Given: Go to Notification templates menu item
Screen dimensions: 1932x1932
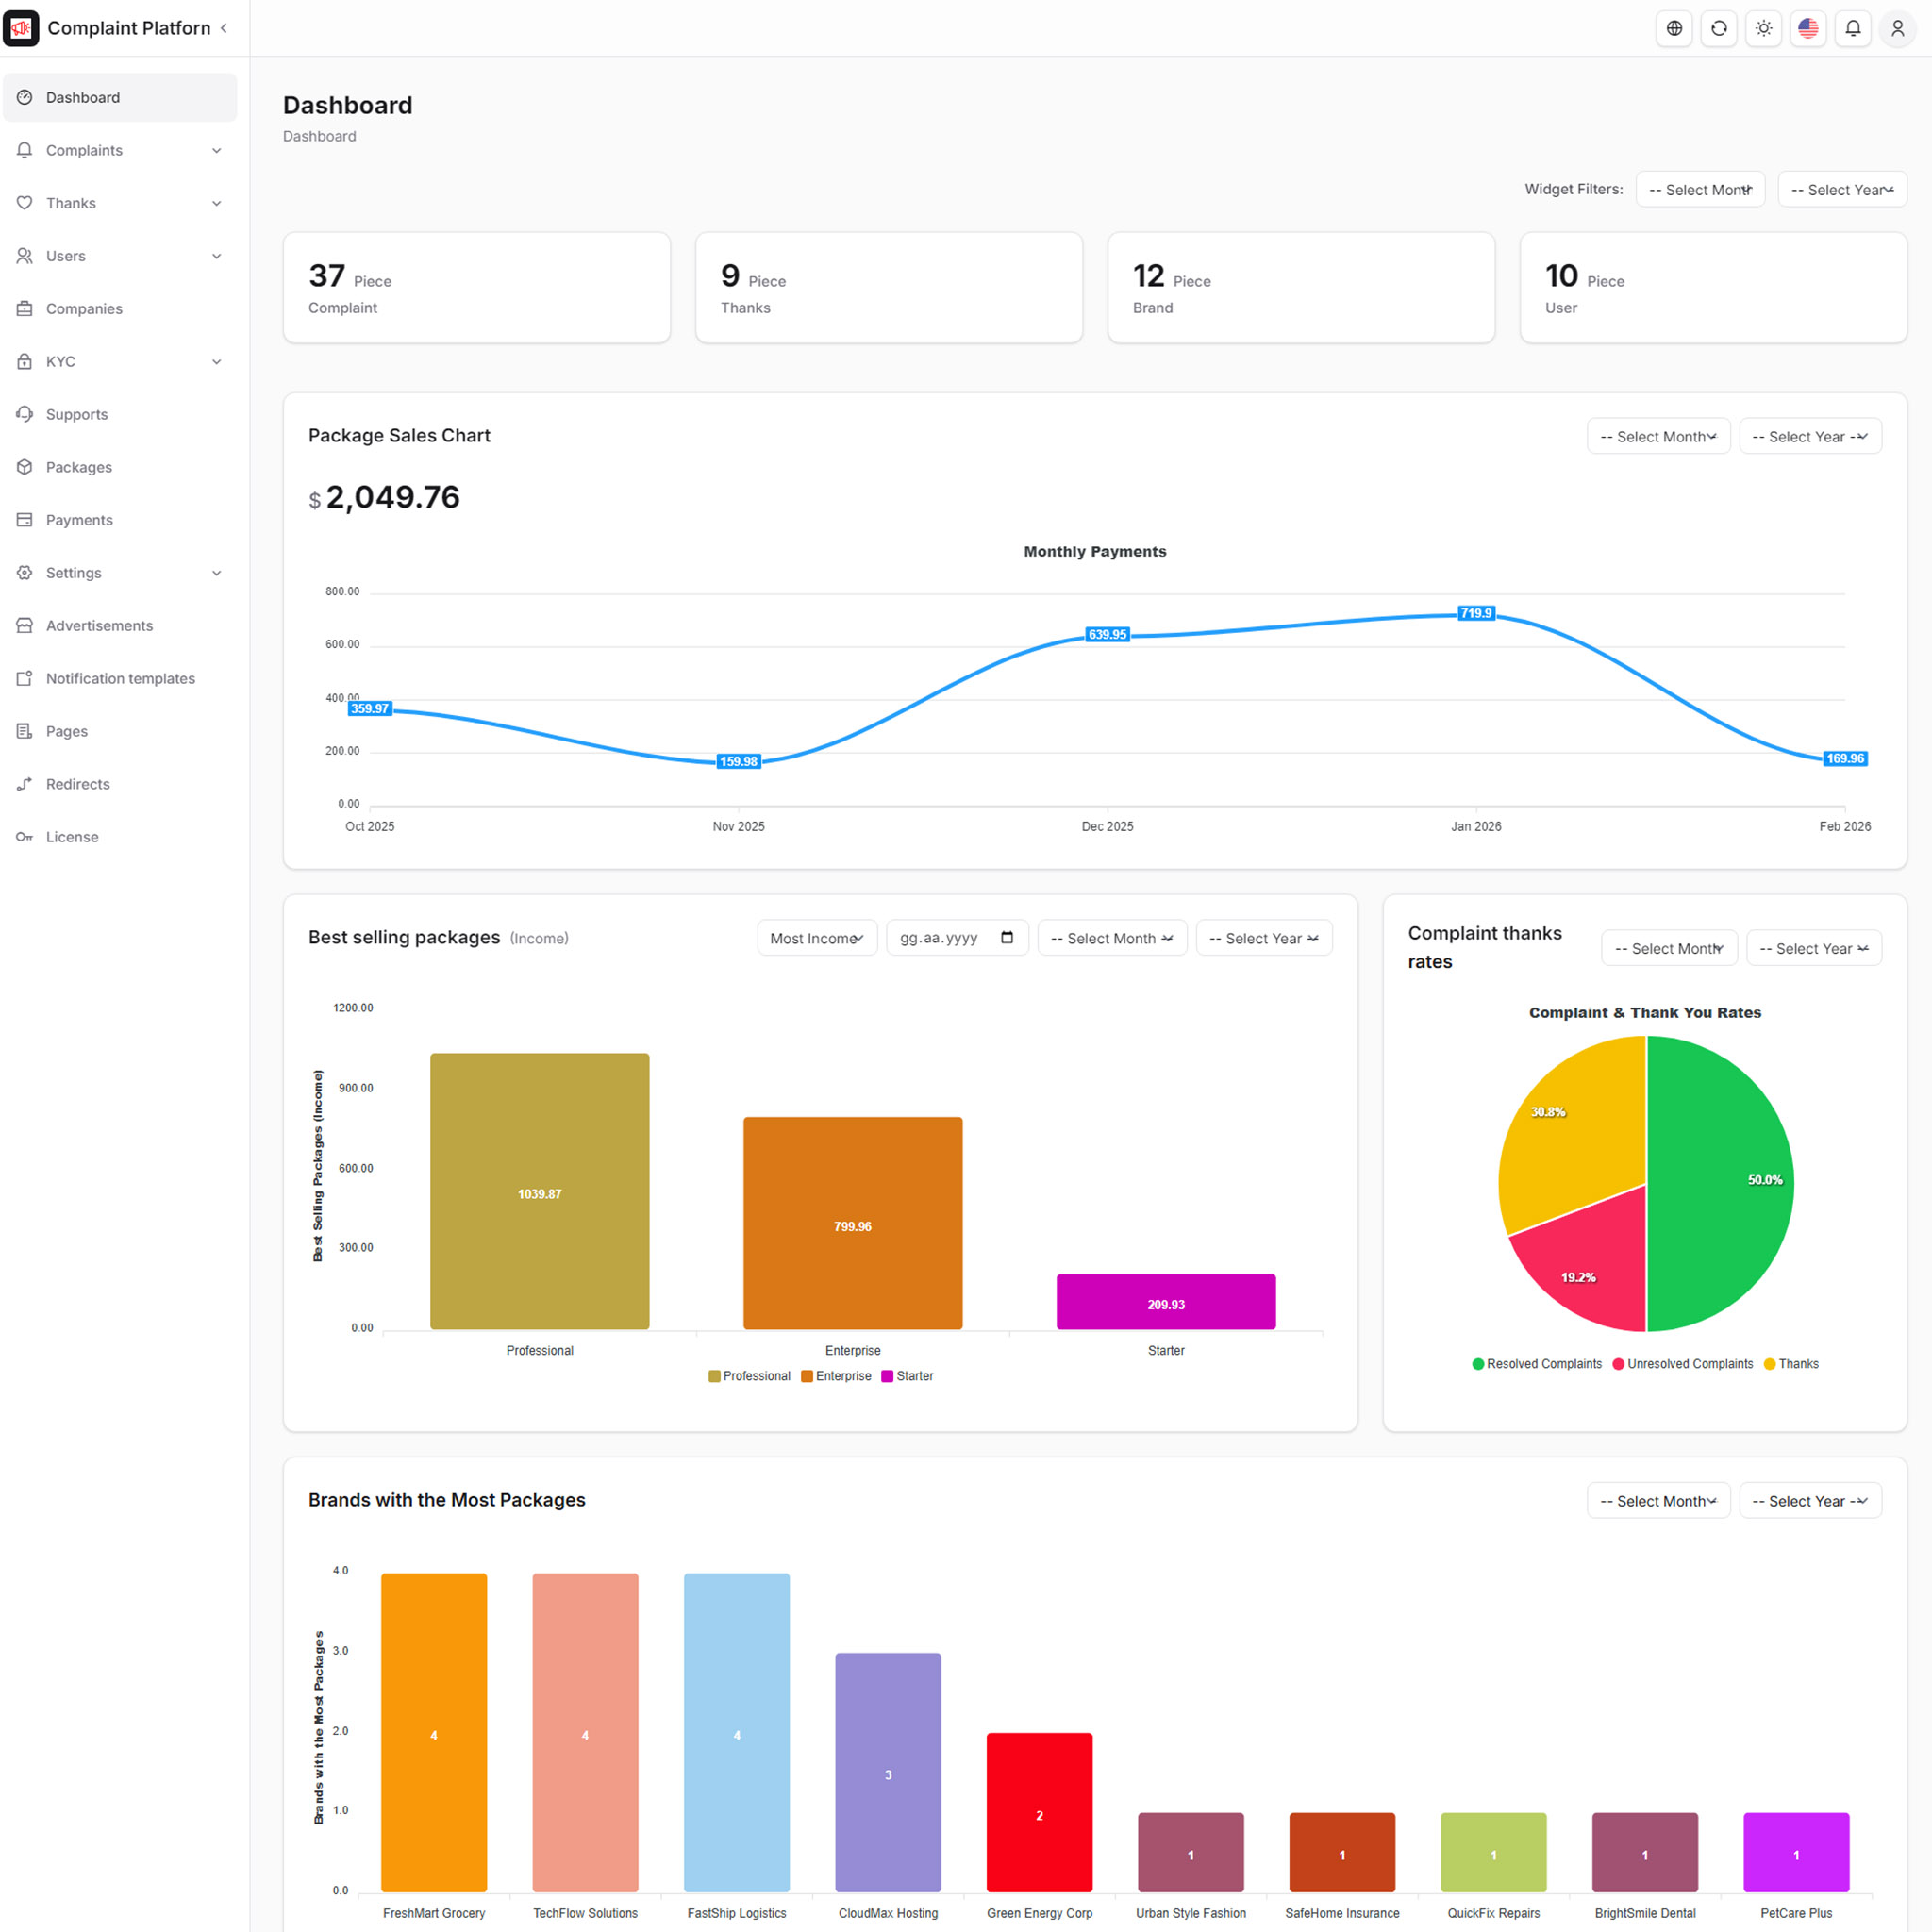Looking at the screenshot, I should point(120,678).
